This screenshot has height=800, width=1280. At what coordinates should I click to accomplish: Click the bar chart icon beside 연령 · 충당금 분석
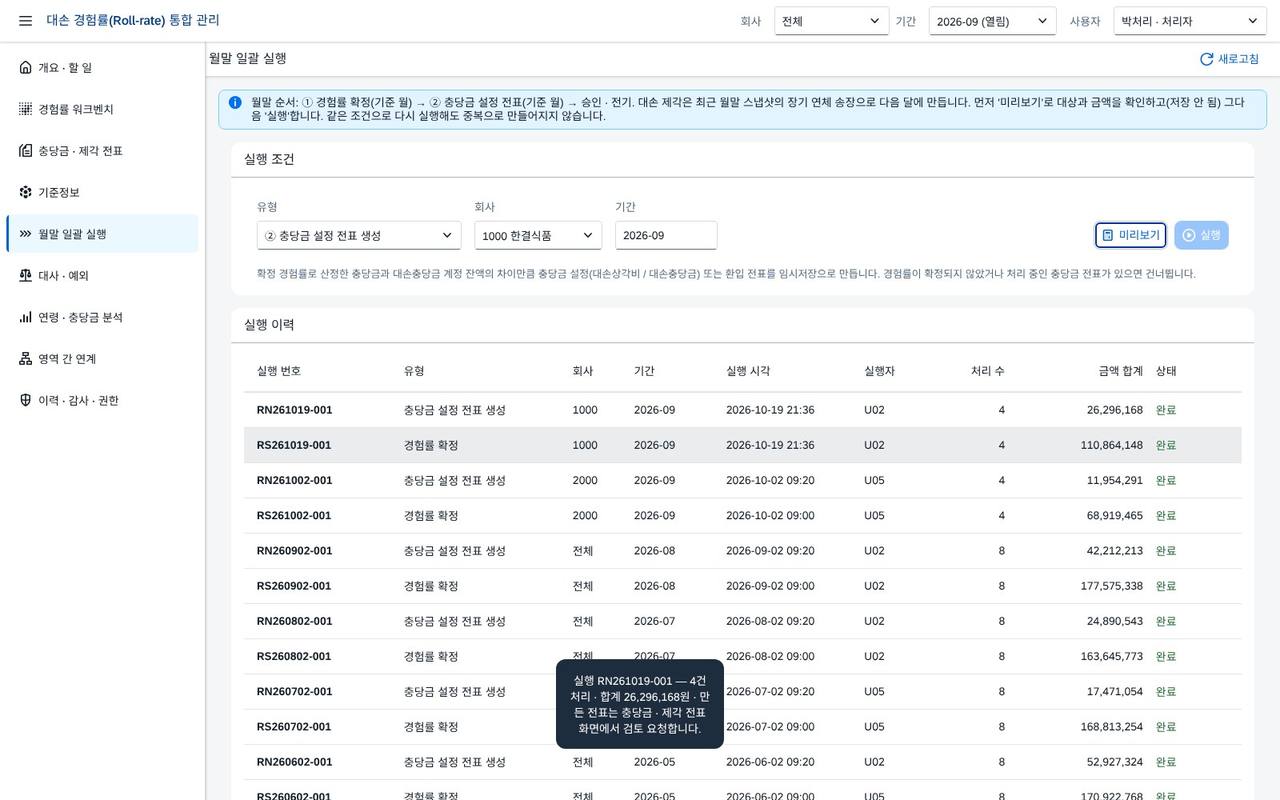(25, 317)
